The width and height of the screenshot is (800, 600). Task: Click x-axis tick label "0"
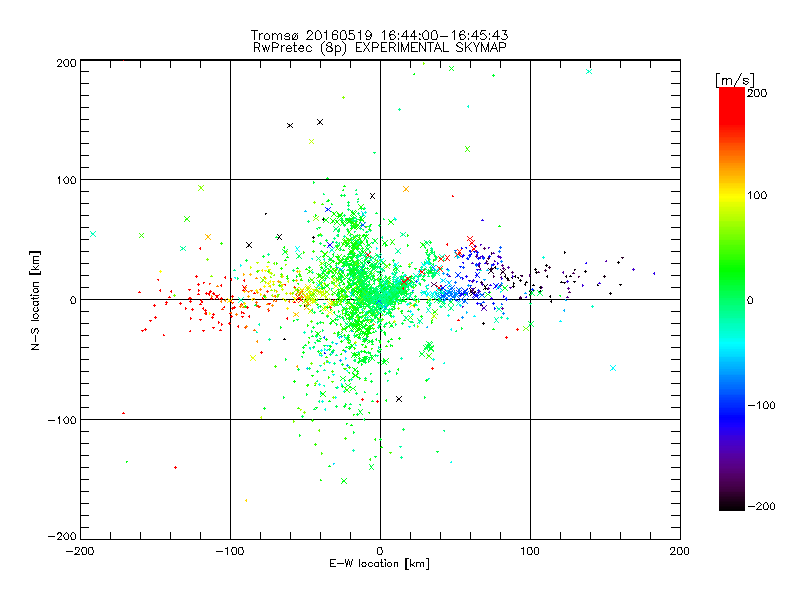pyautogui.click(x=380, y=552)
